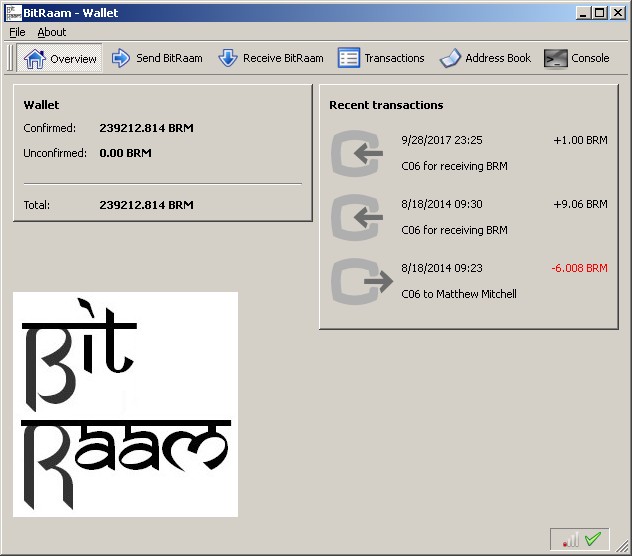Click the network connection bars icon

point(571,540)
